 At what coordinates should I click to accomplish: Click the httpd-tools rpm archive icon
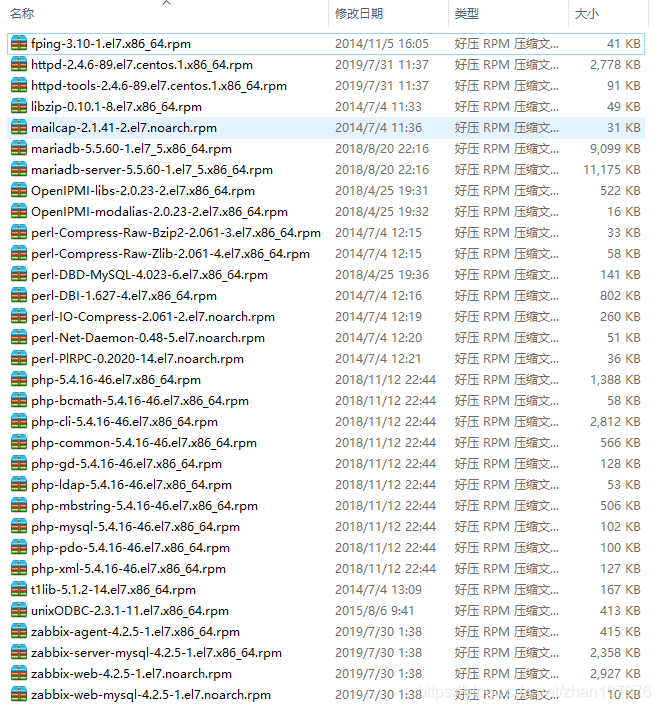coord(19,86)
